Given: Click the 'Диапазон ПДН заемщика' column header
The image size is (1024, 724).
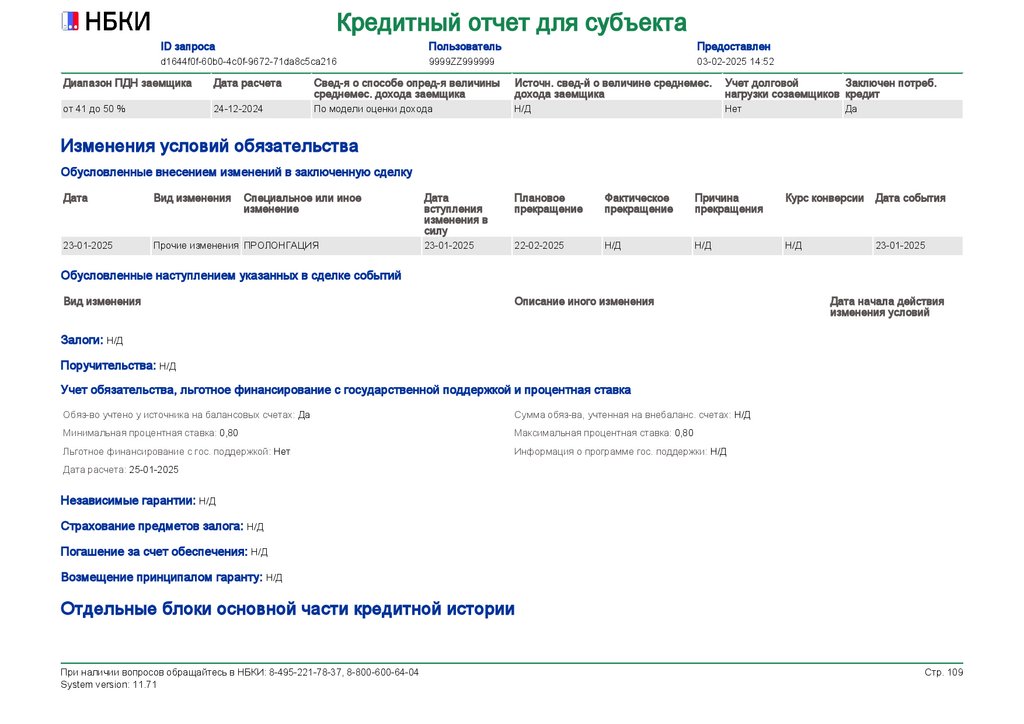Looking at the screenshot, I should coord(127,83).
